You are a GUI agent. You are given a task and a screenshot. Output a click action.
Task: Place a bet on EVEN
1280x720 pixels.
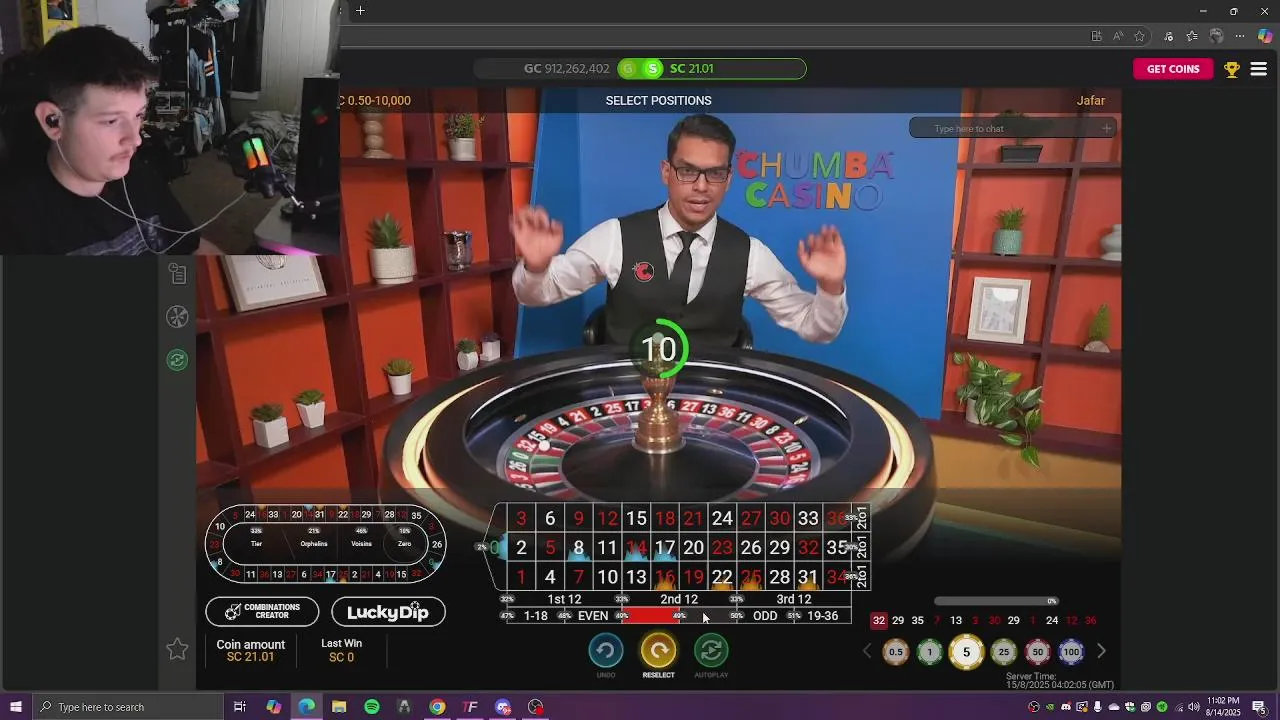(x=593, y=616)
